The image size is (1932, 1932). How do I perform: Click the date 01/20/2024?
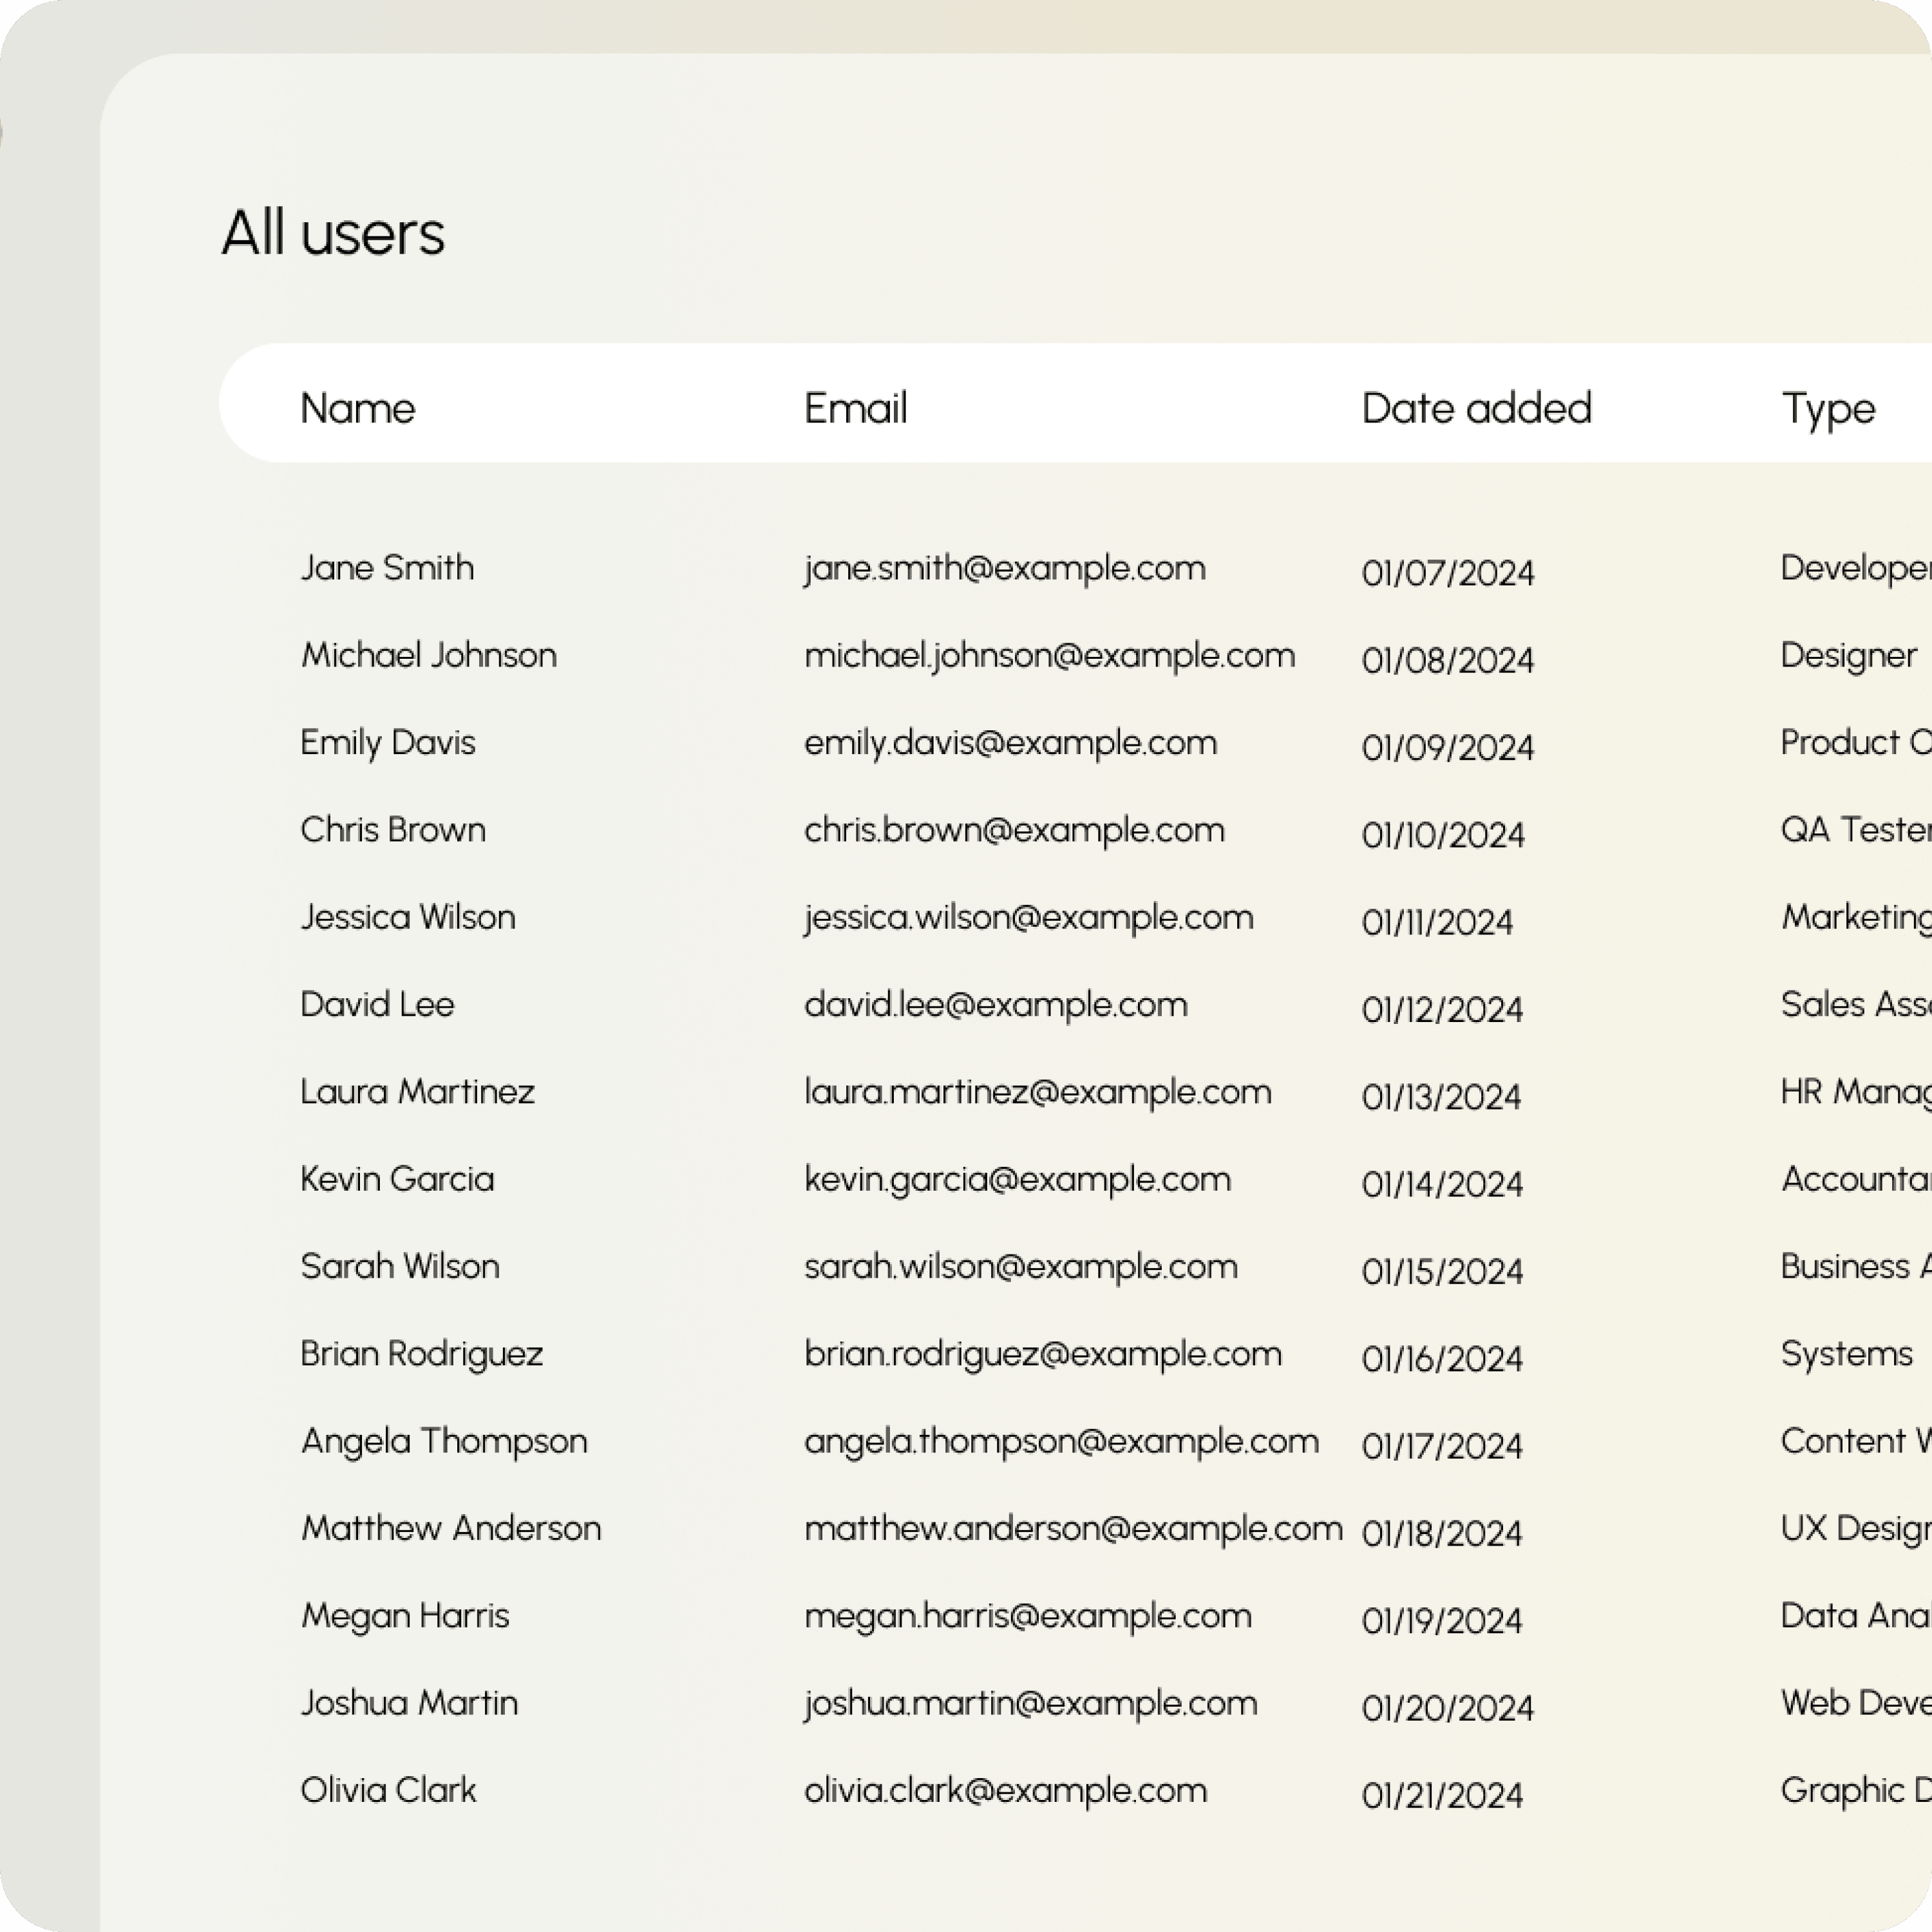pos(1448,1708)
